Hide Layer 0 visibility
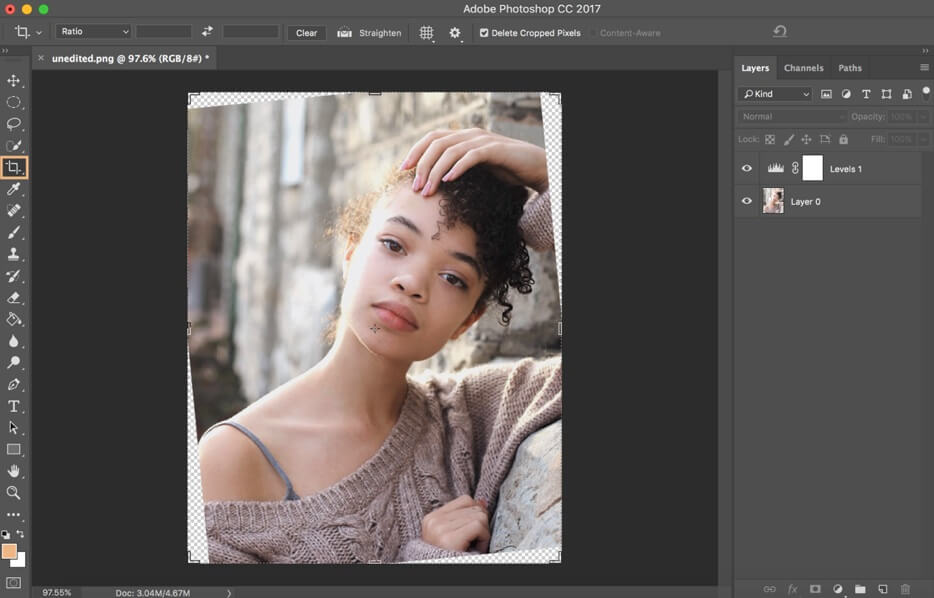 point(746,201)
